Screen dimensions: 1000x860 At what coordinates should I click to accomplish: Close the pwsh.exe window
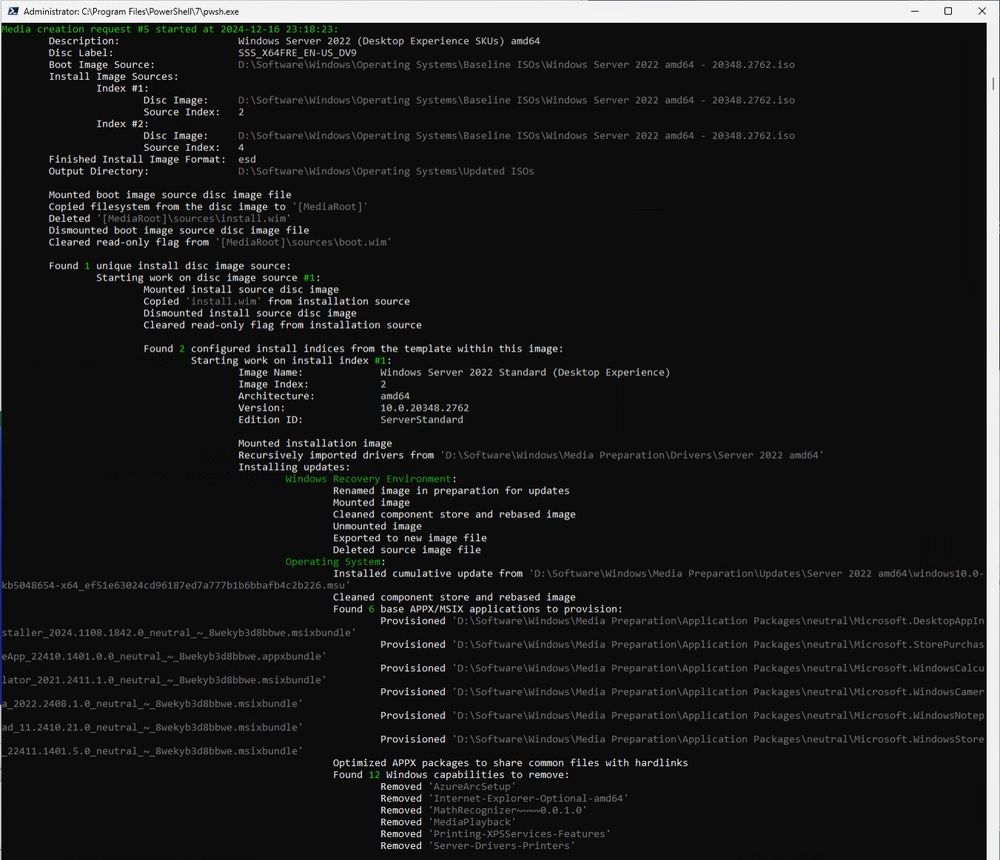pyautogui.click(x=982, y=11)
